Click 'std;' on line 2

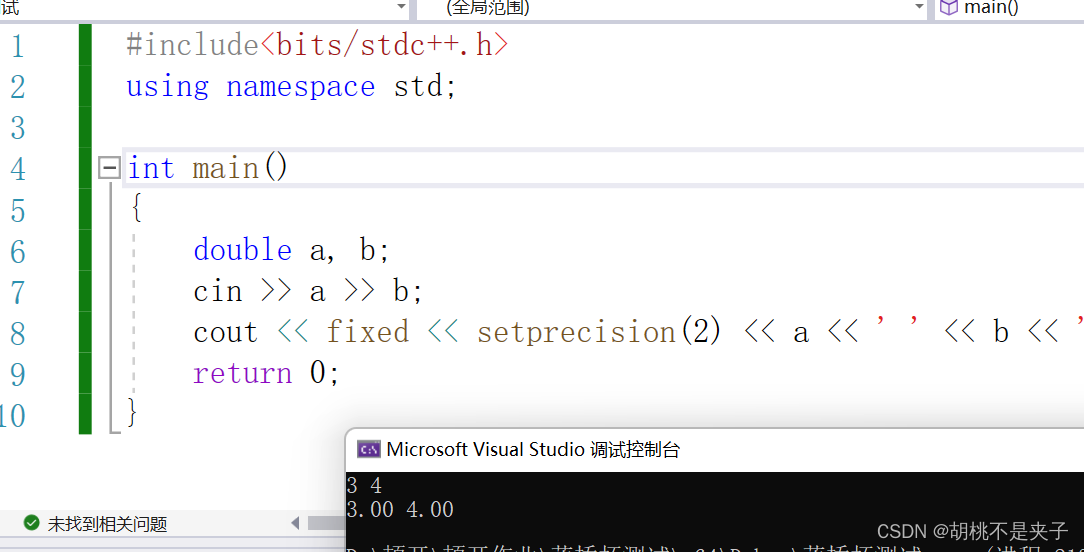point(425,87)
